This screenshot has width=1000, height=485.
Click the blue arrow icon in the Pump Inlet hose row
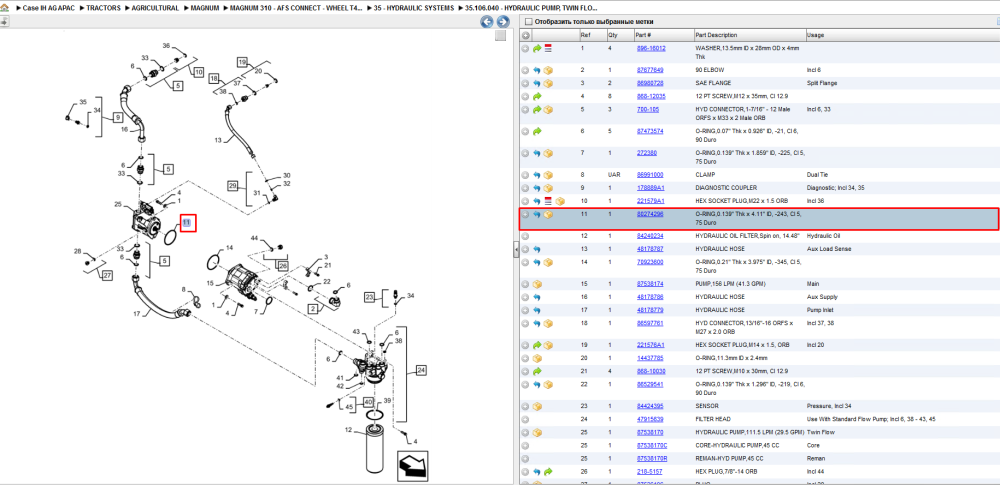[536, 310]
